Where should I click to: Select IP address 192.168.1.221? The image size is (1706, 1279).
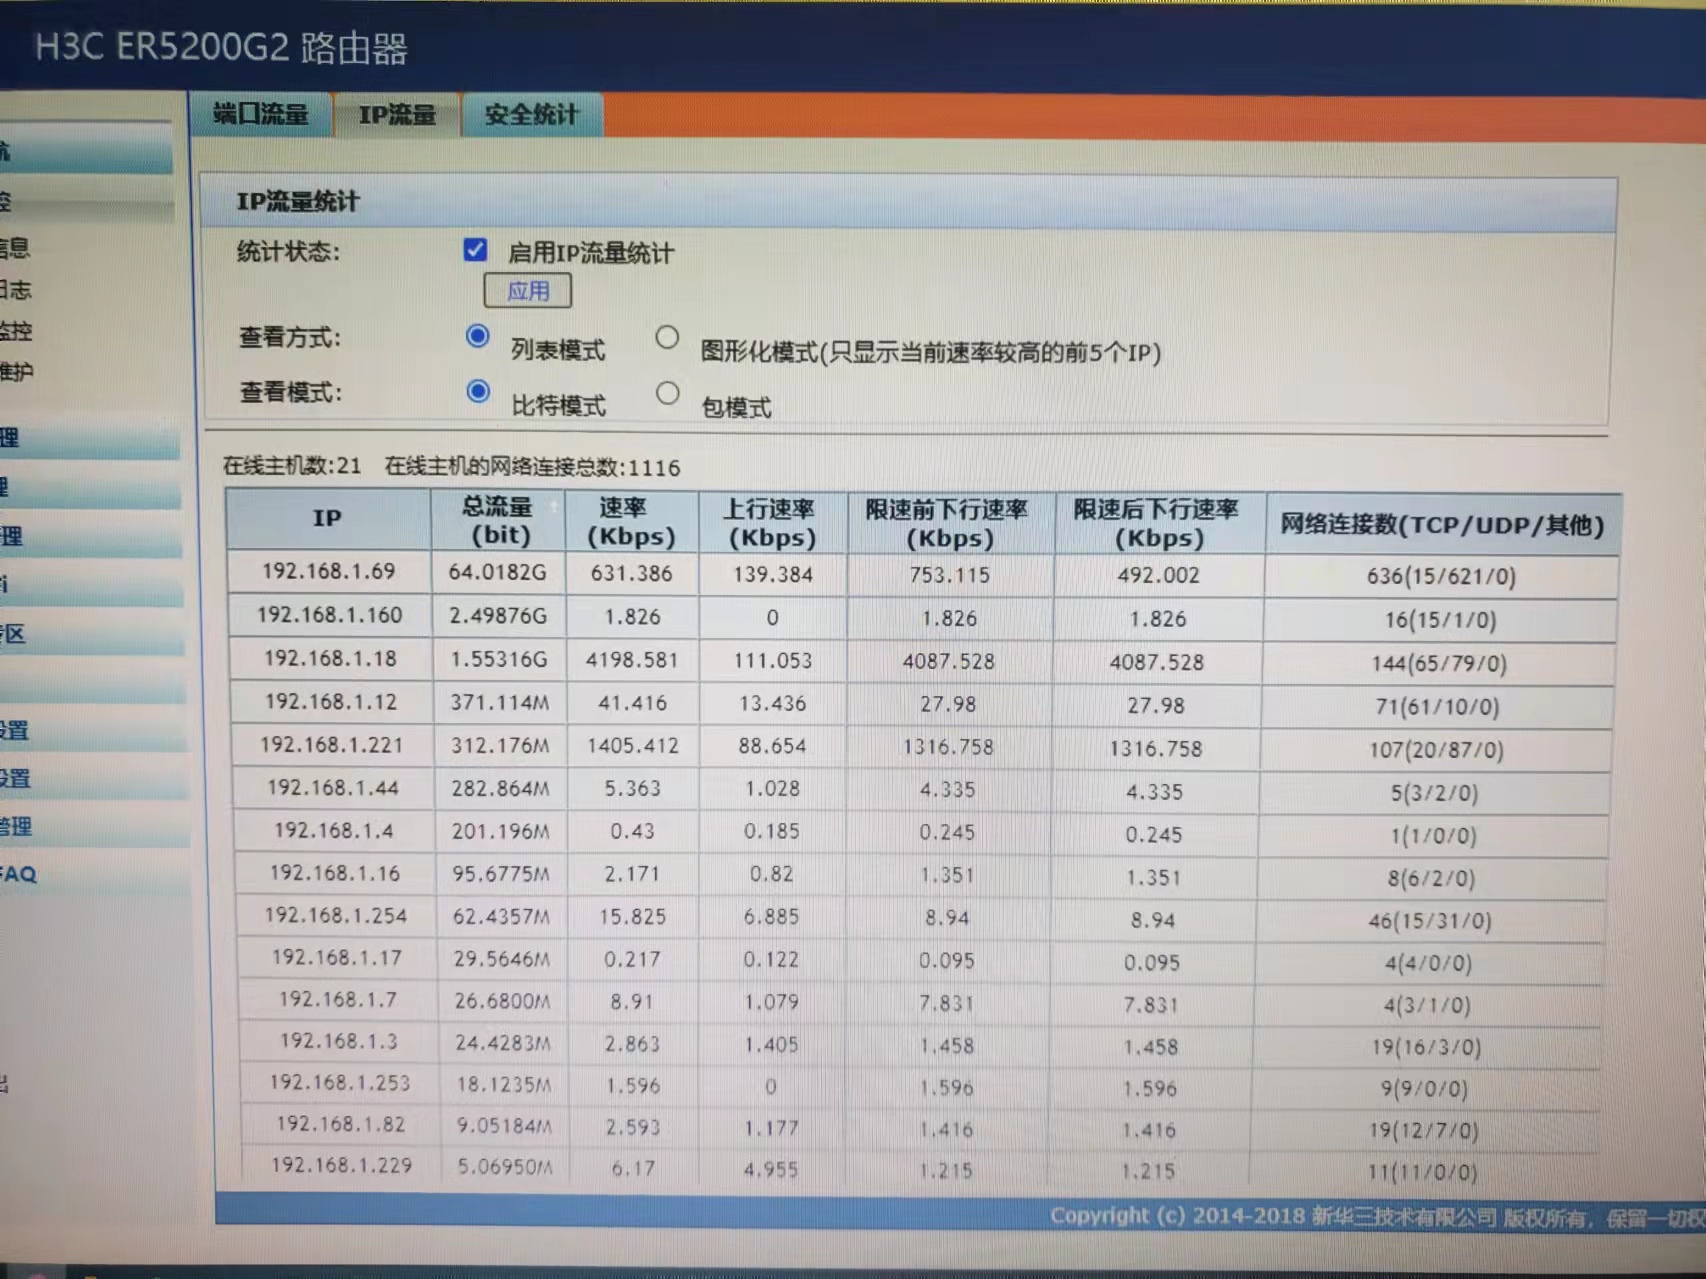click(332, 745)
